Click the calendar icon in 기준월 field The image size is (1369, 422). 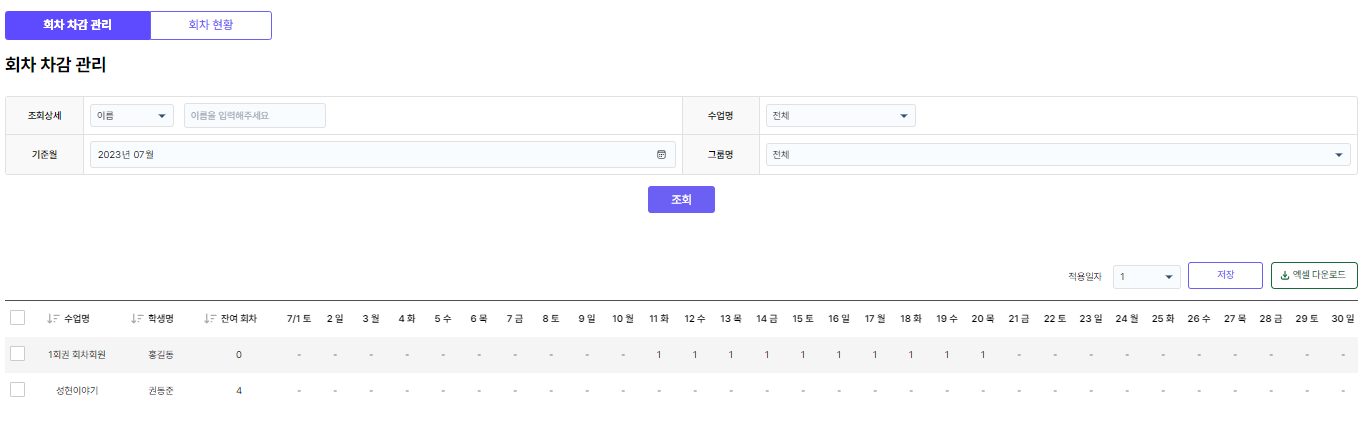point(661,155)
